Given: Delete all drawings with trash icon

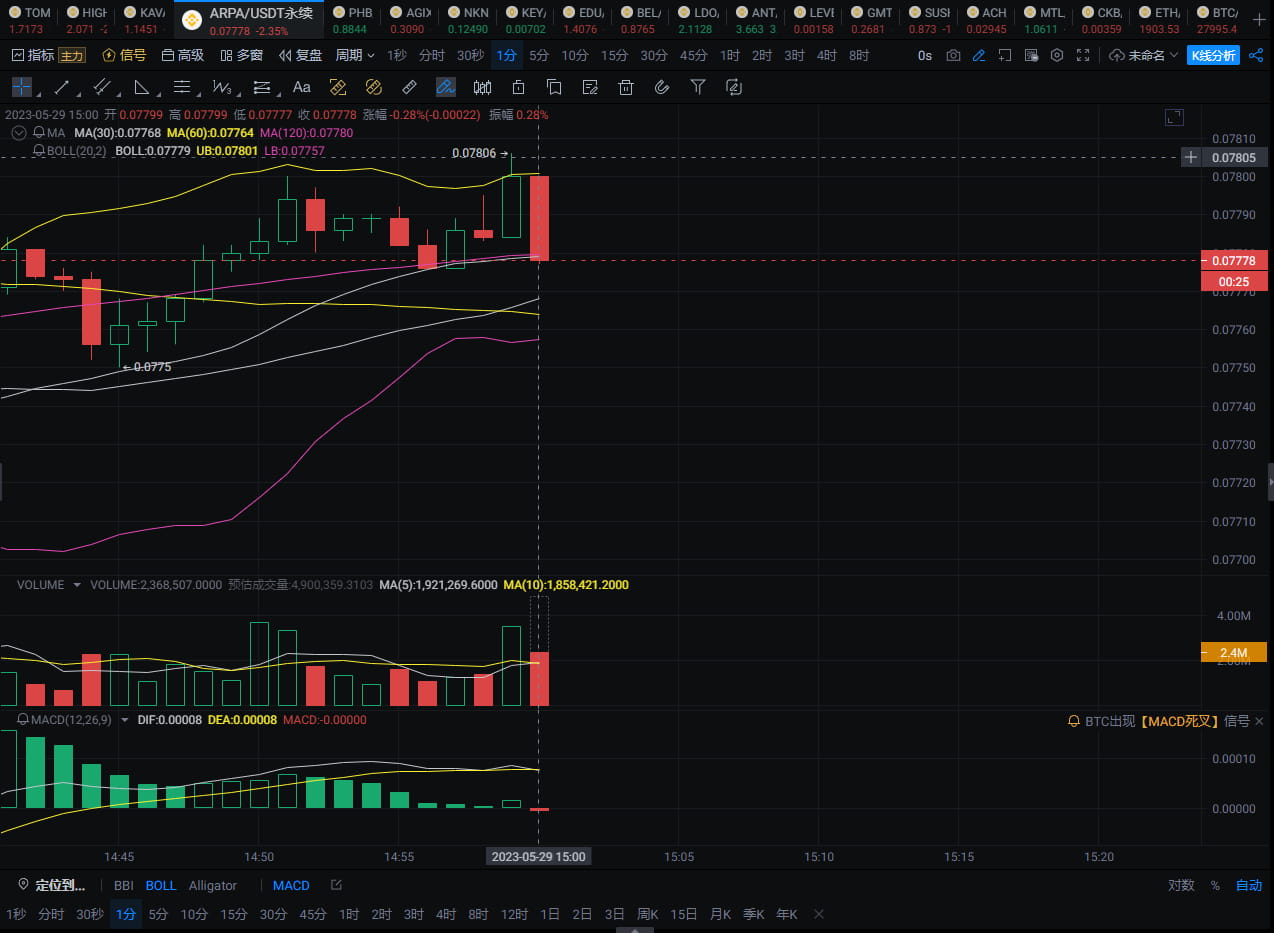Looking at the screenshot, I should pyautogui.click(x=625, y=87).
